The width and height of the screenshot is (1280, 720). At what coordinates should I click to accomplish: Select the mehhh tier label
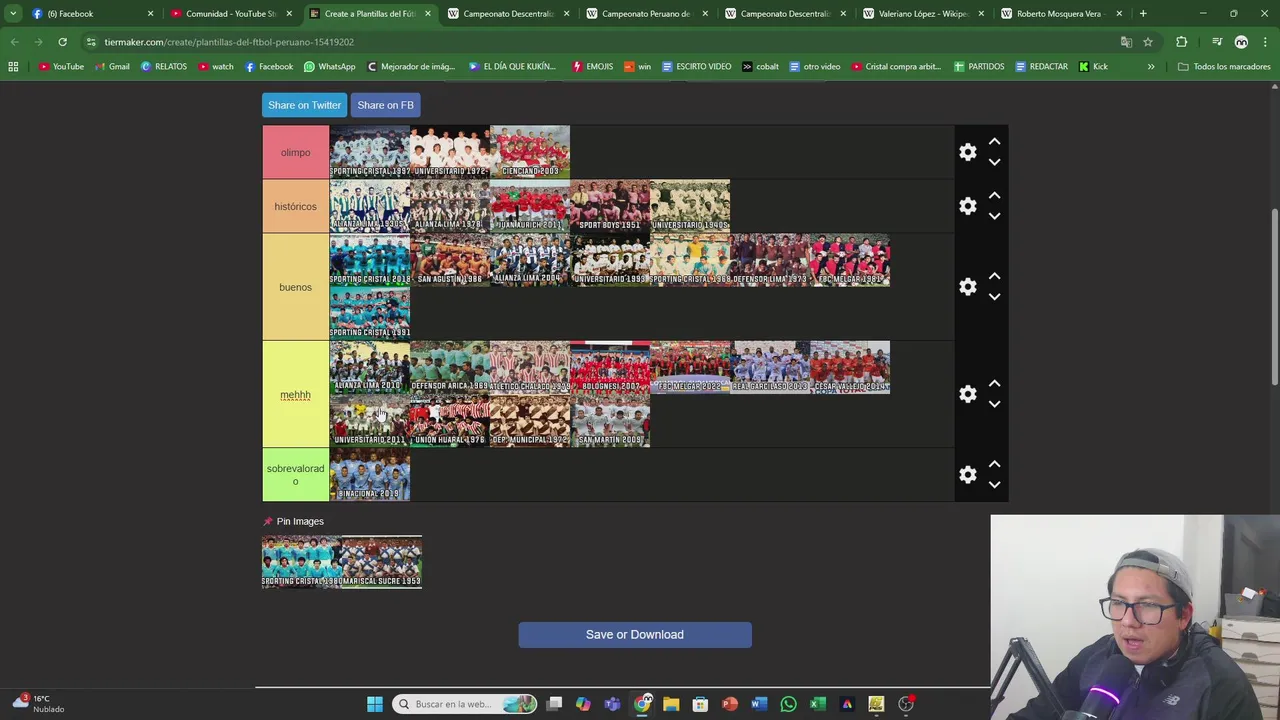[x=295, y=394]
